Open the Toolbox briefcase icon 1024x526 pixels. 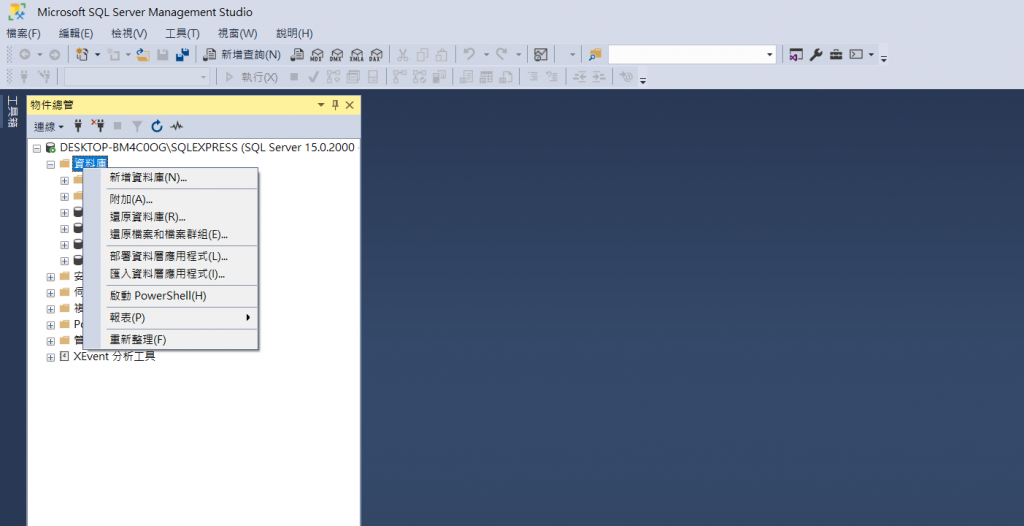(x=836, y=55)
